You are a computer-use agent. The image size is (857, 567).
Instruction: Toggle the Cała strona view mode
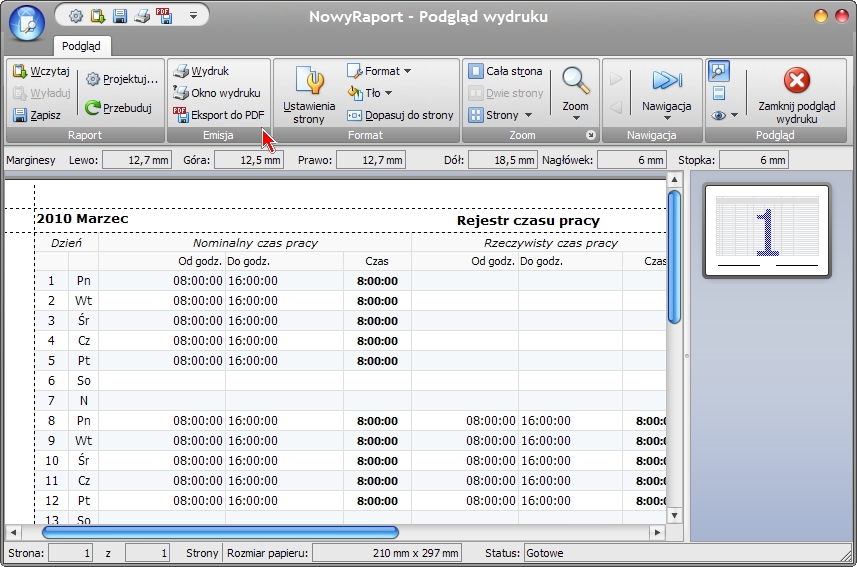[505, 71]
